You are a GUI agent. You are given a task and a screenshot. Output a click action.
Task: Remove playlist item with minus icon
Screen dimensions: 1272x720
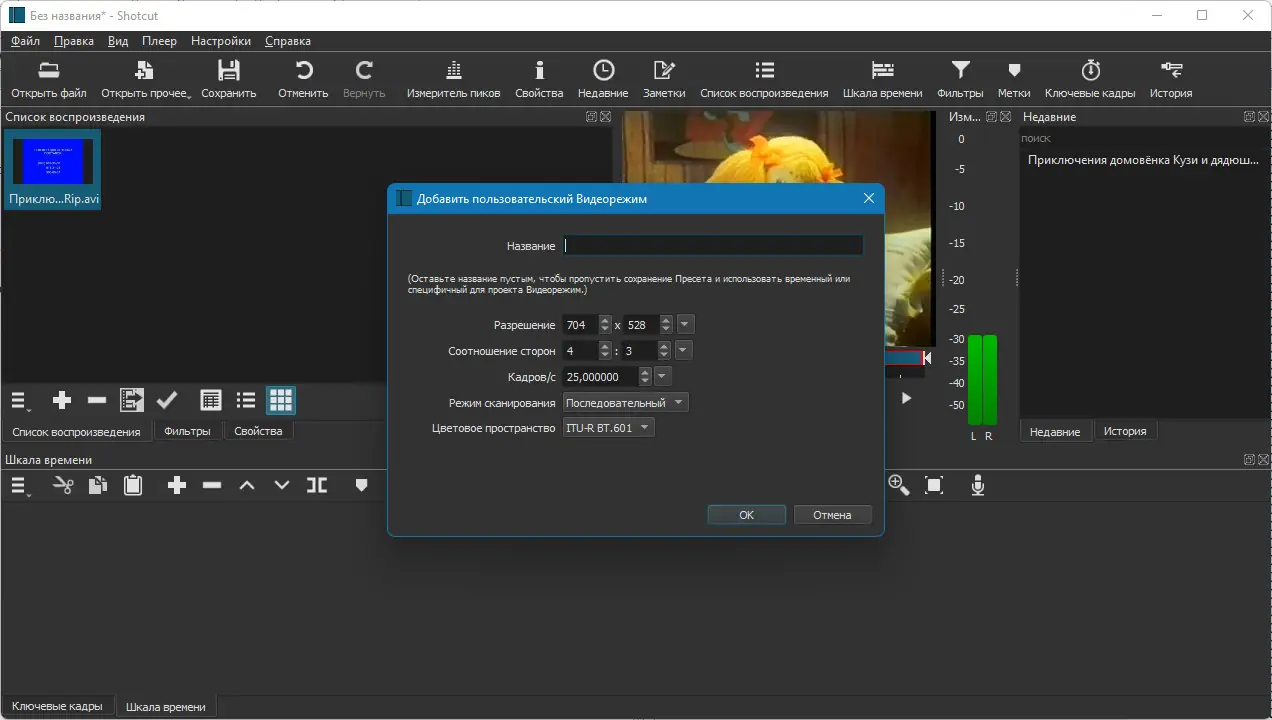[97, 401]
